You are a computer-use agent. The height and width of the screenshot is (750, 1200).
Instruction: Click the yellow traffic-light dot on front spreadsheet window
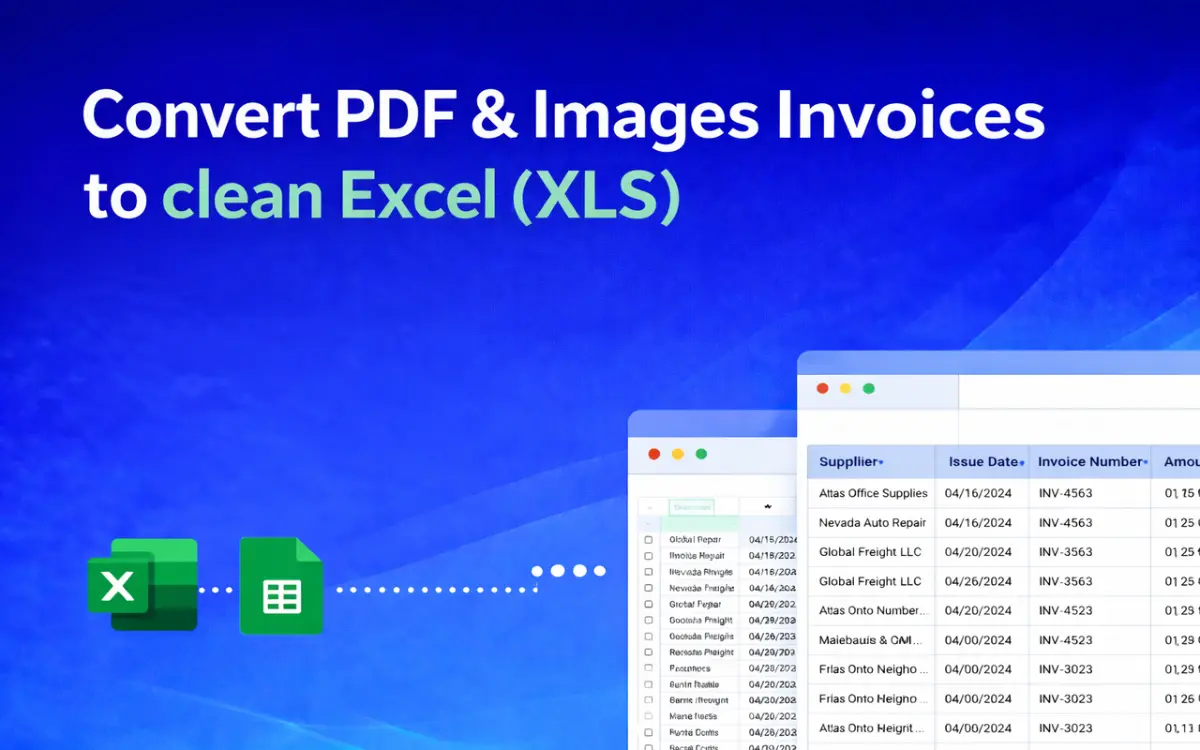pos(846,388)
